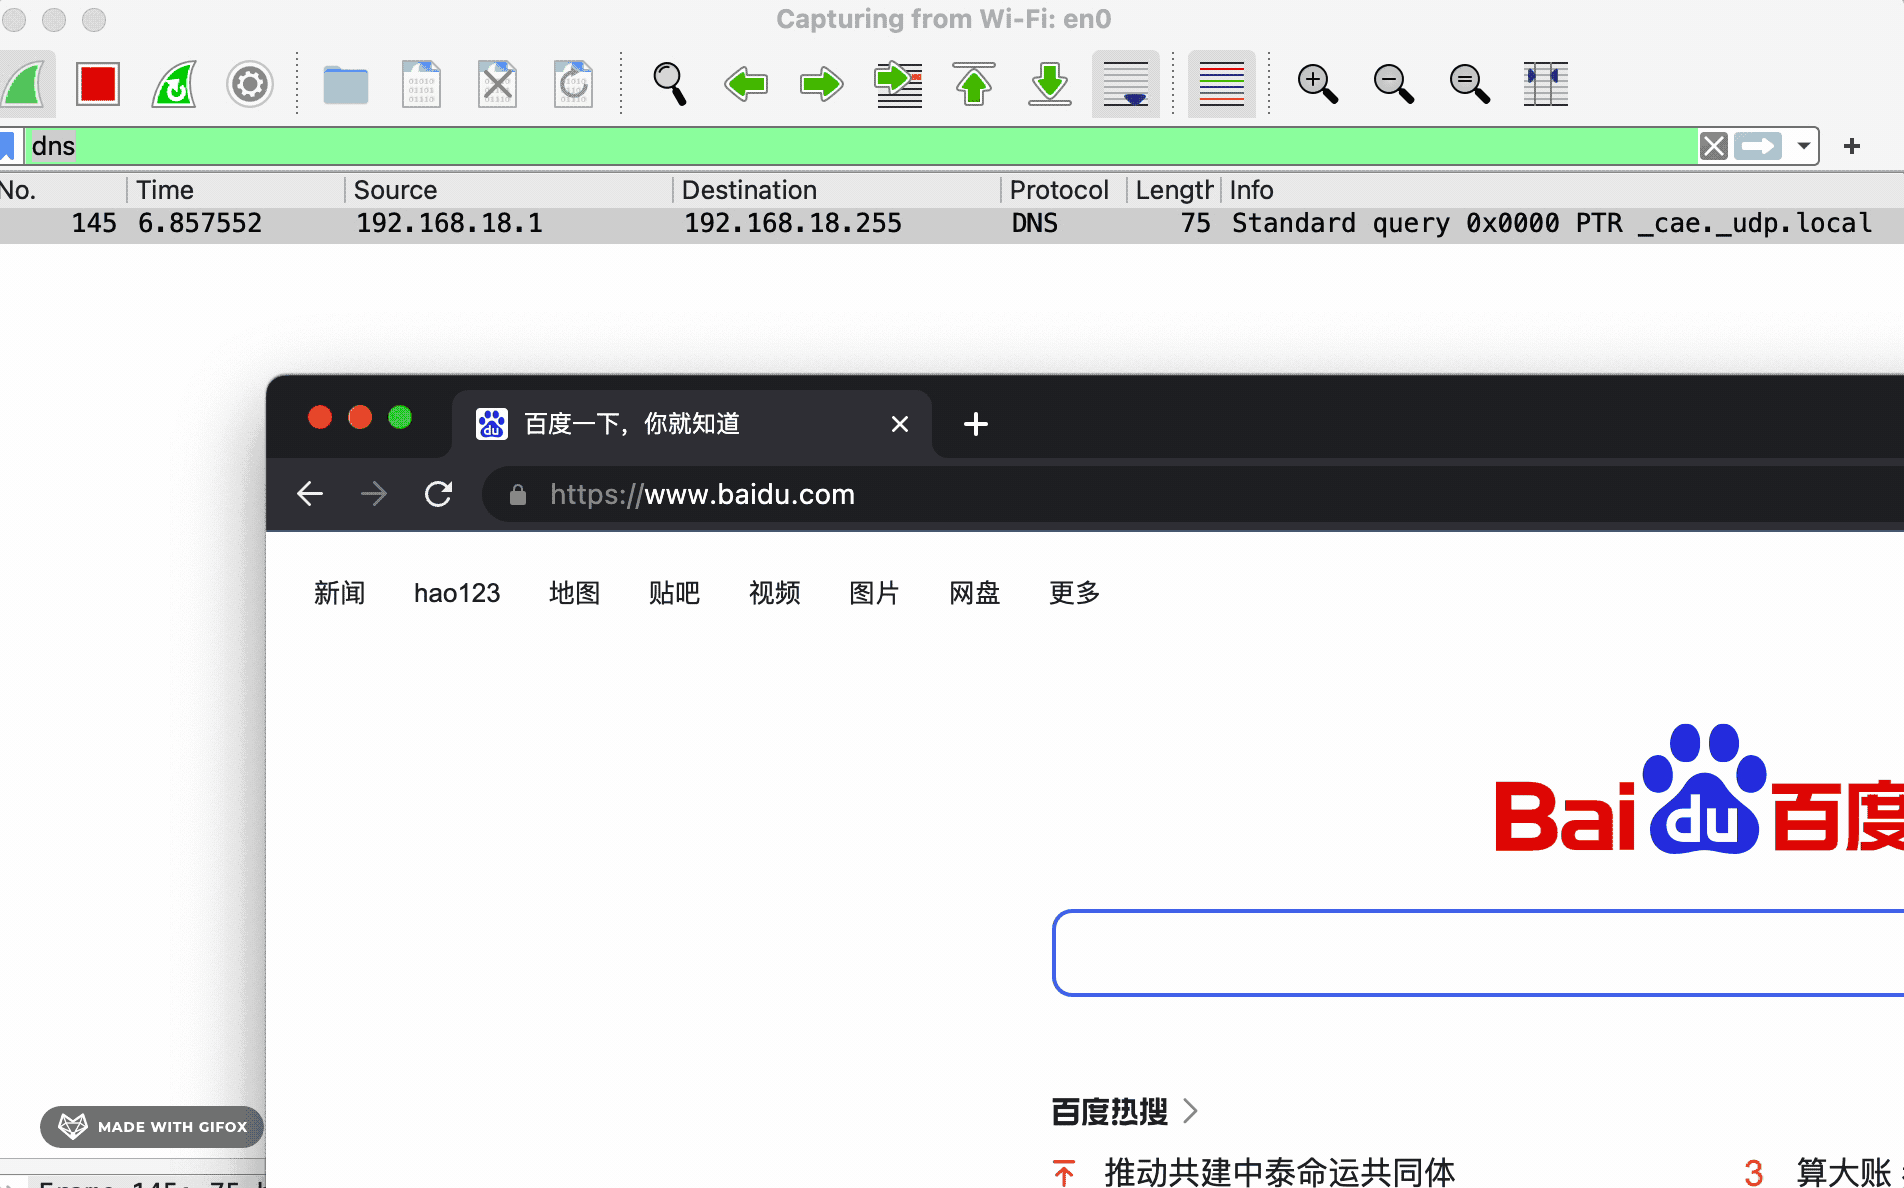This screenshot has height=1188, width=1904.
Task: Open capture options gear
Action: click(250, 84)
